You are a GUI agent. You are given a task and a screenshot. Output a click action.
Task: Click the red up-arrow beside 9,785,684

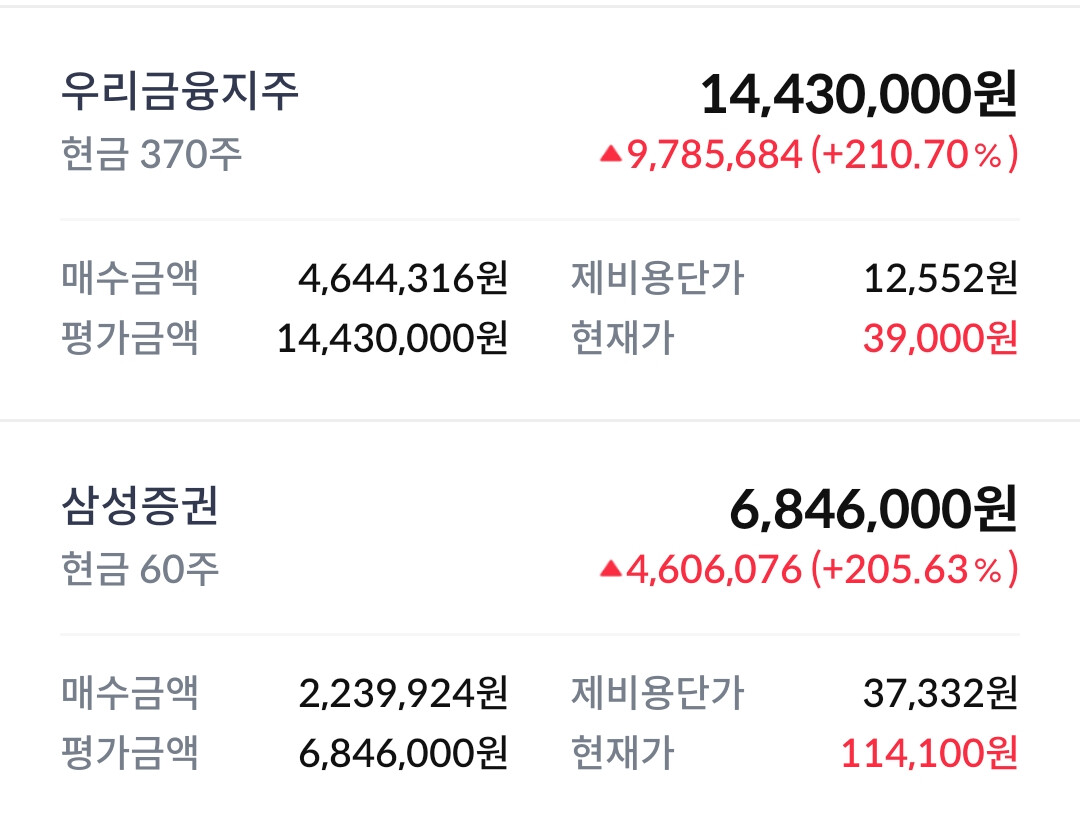click(x=610, y=154)
